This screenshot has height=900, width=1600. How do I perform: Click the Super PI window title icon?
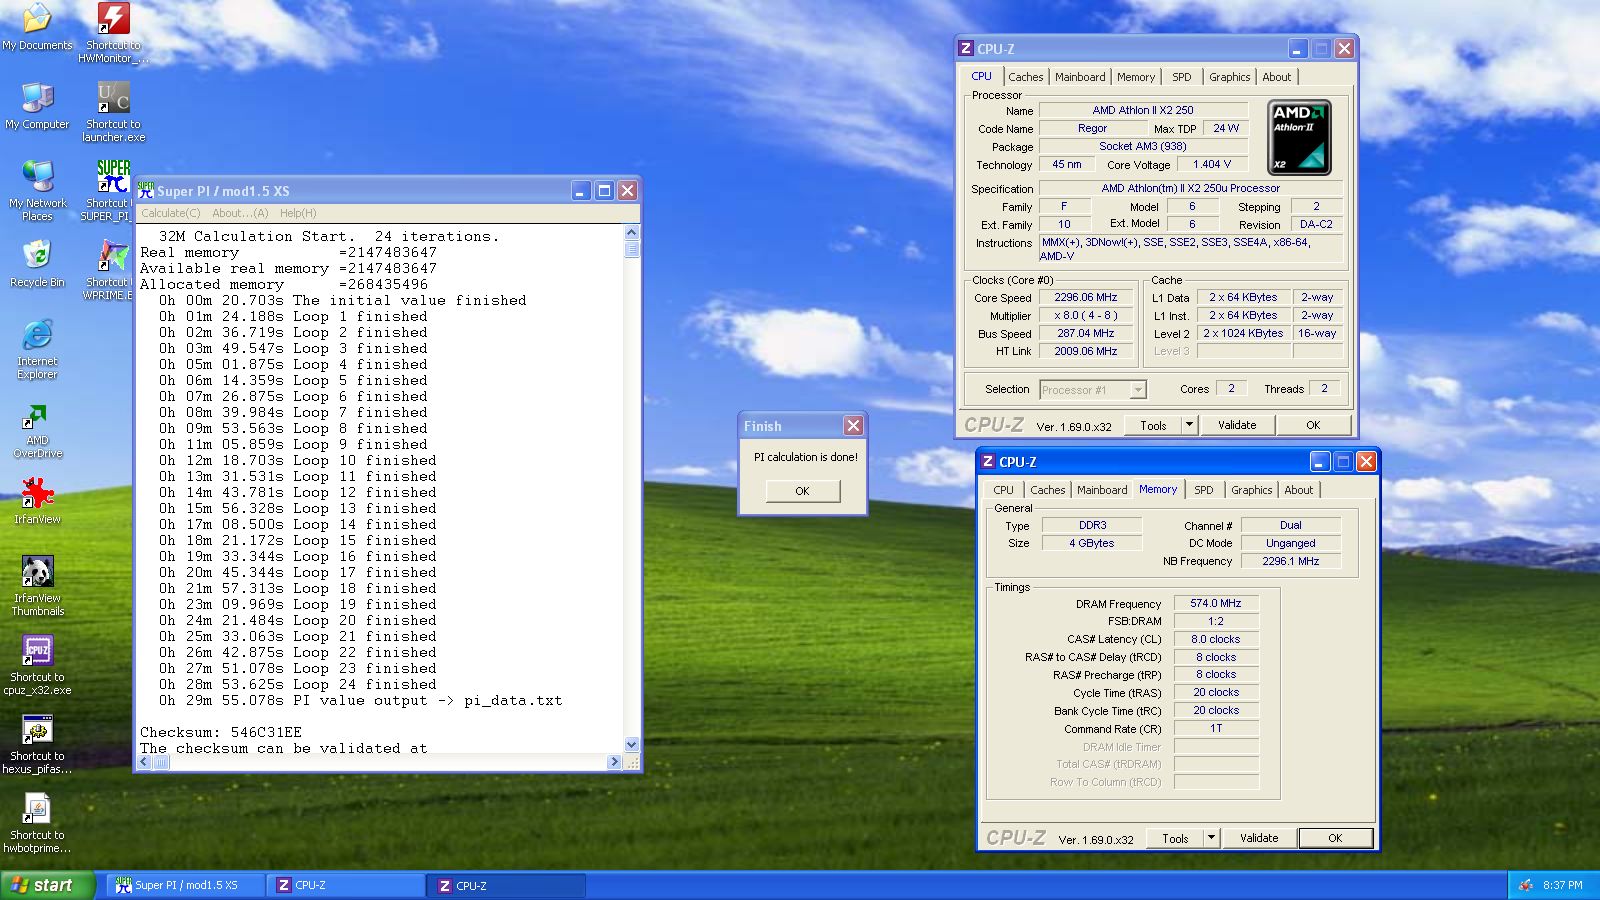pos(146,190)
